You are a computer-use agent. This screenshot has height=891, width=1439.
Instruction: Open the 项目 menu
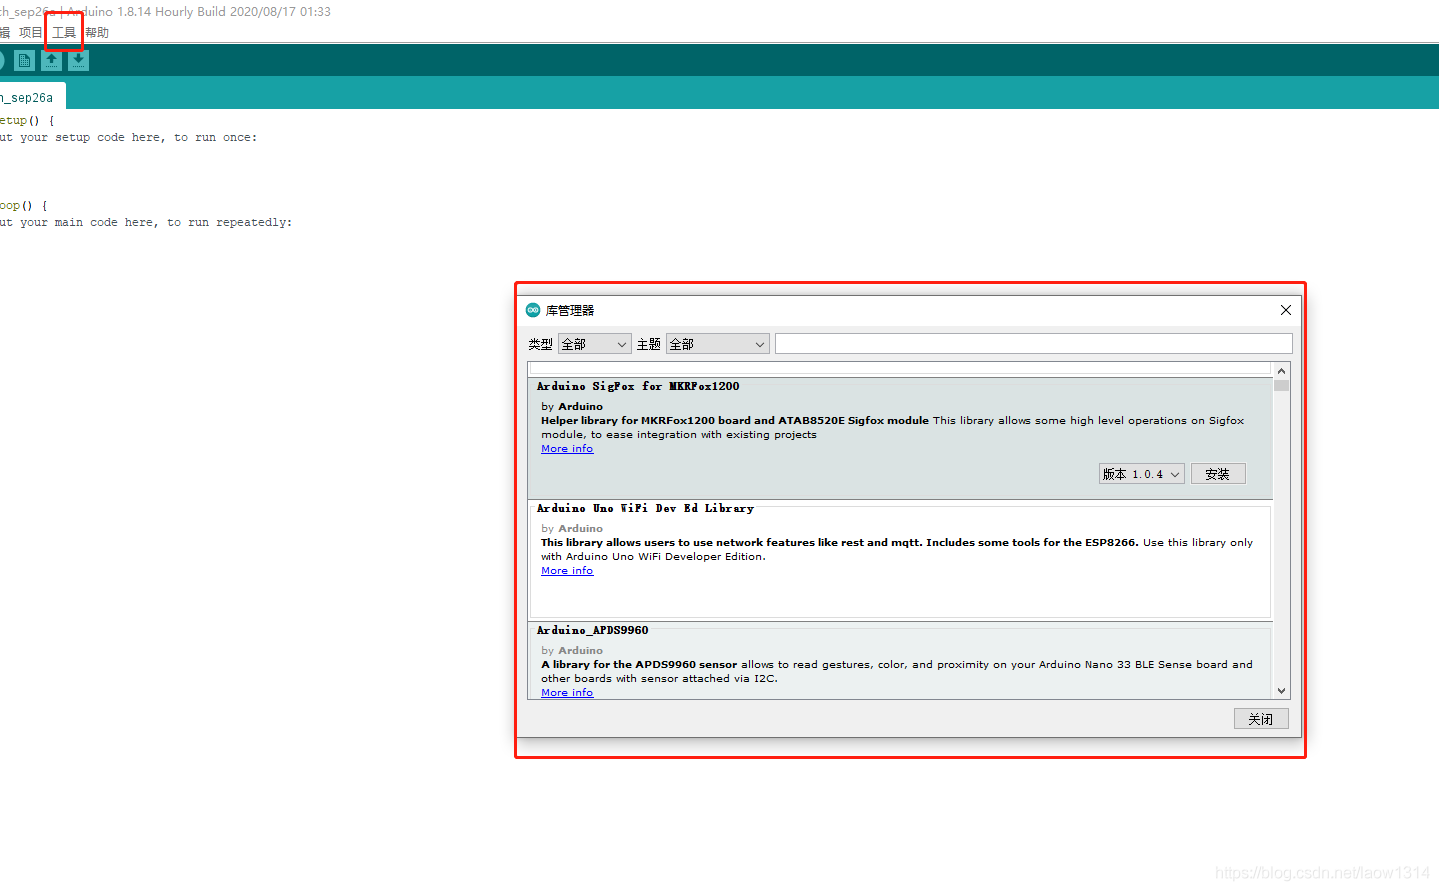(31, 32)
